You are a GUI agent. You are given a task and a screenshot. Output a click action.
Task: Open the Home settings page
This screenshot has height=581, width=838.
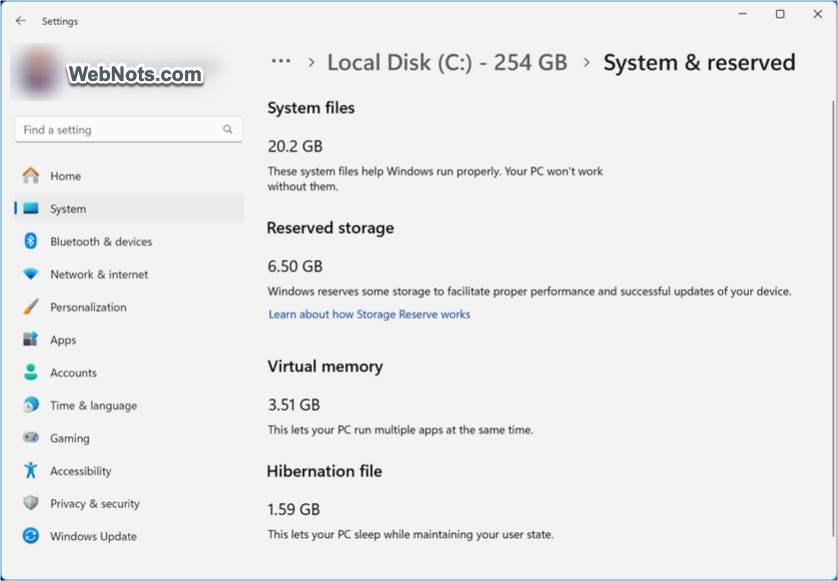(x=128, y=176)
